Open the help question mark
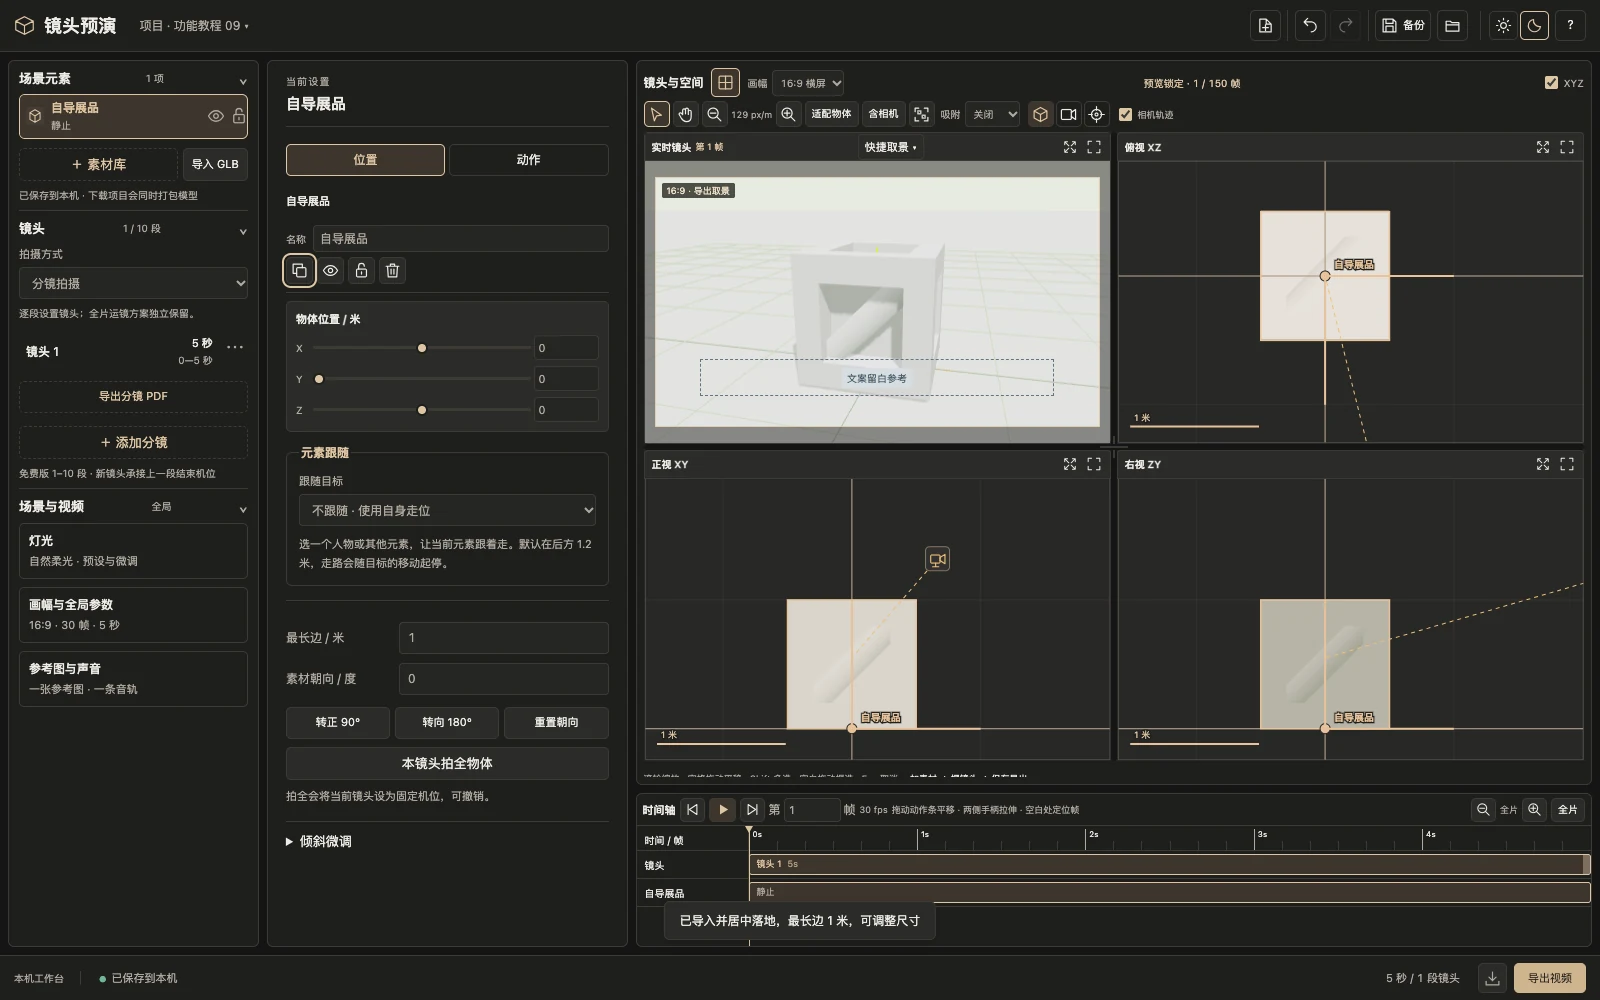The height and width of the screenshot is (1000, 1600). pyautogui.click(x=1570, y=26)
